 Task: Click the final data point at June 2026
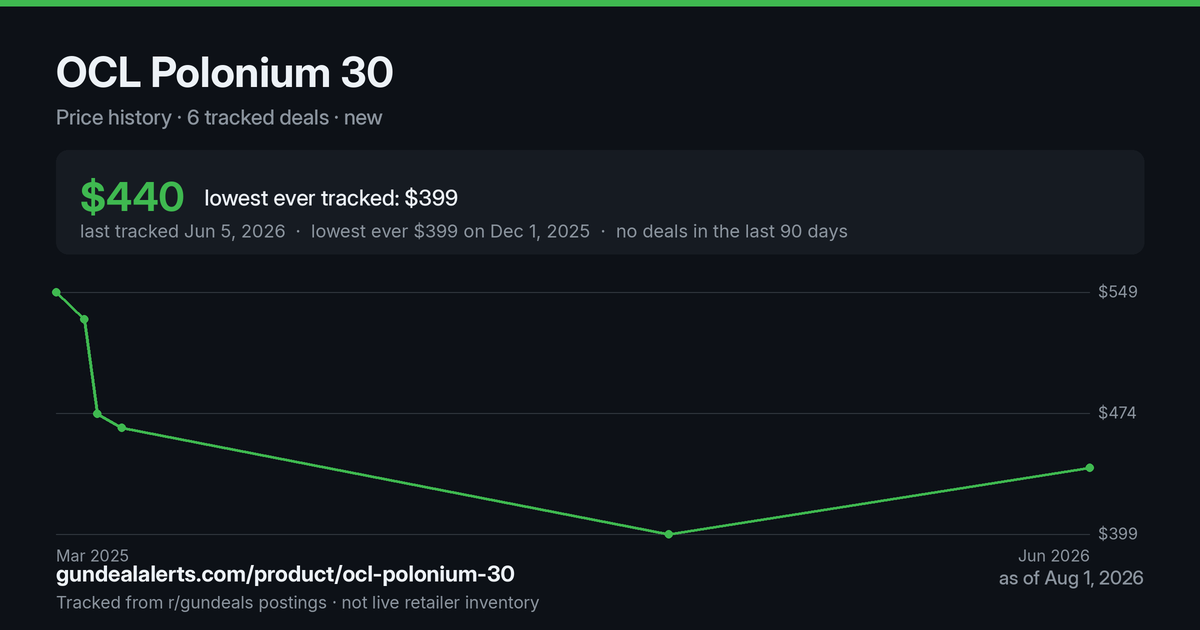click(1090, 468)
